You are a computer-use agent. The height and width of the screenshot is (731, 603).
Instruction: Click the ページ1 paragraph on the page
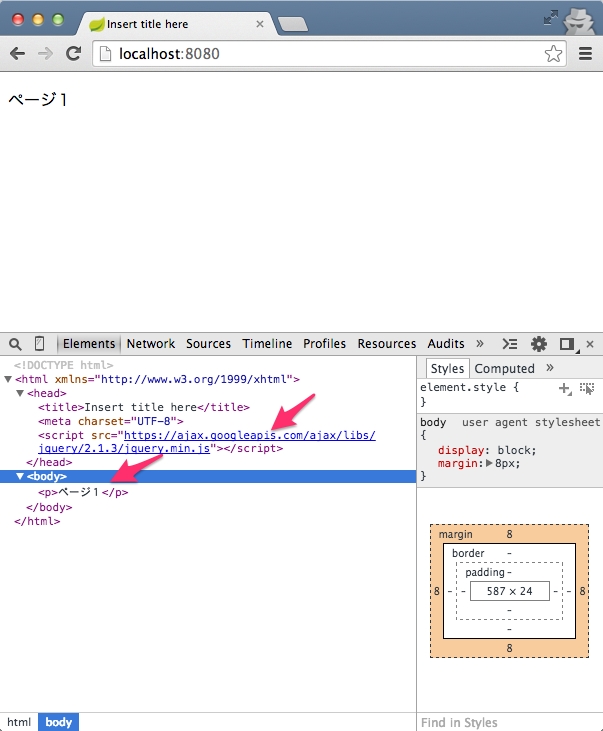coord(38,99)
